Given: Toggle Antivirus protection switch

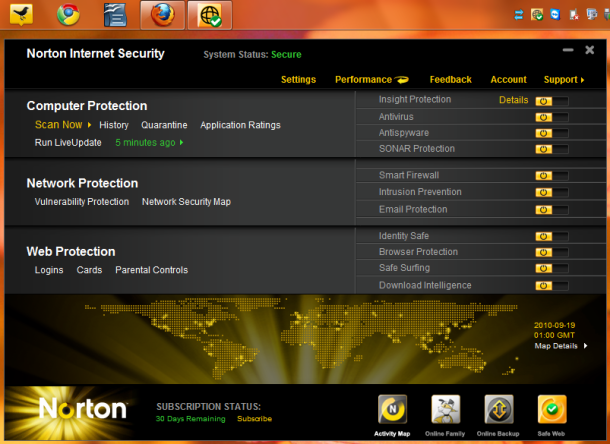Looking at the screenshot, I should pyautogui.click(x=552, y=117).
